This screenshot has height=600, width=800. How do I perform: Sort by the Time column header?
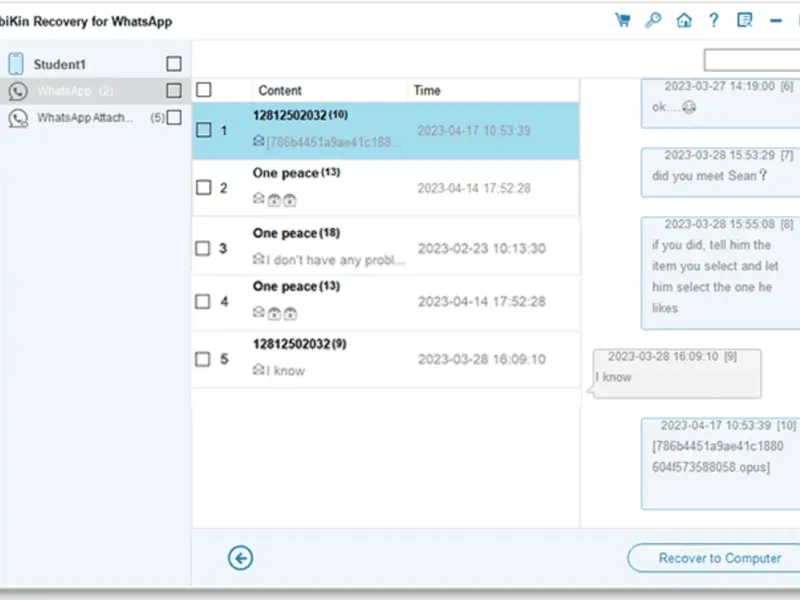coord(427,90)
